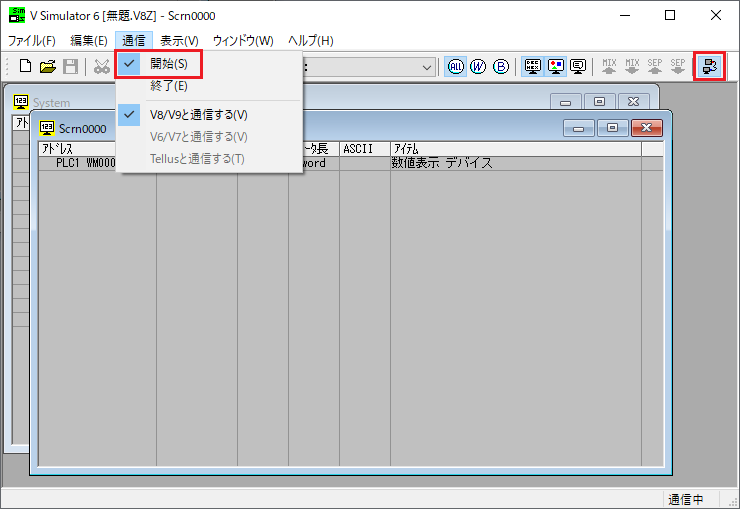740x509 pixels.
Task: Select 終了(E) to end communication
Action: click(168, 87)
